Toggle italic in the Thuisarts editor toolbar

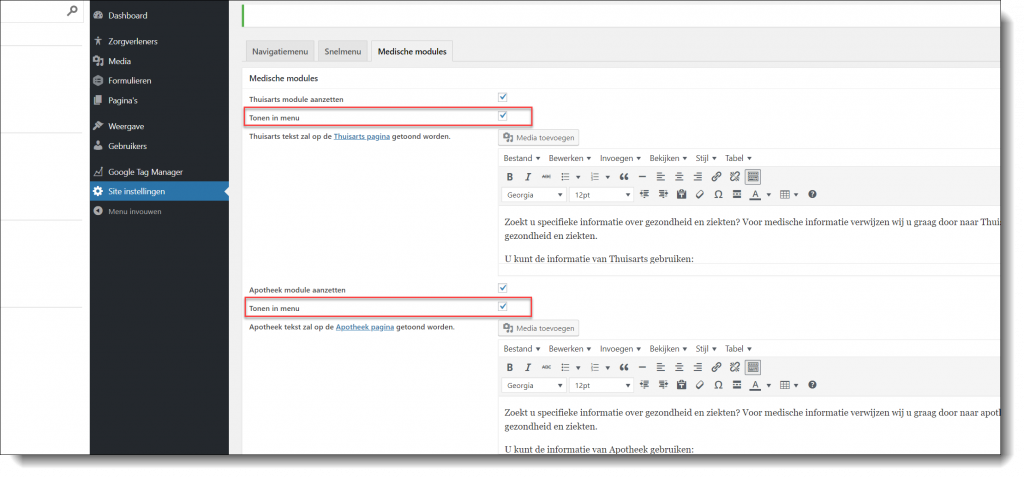528,176
